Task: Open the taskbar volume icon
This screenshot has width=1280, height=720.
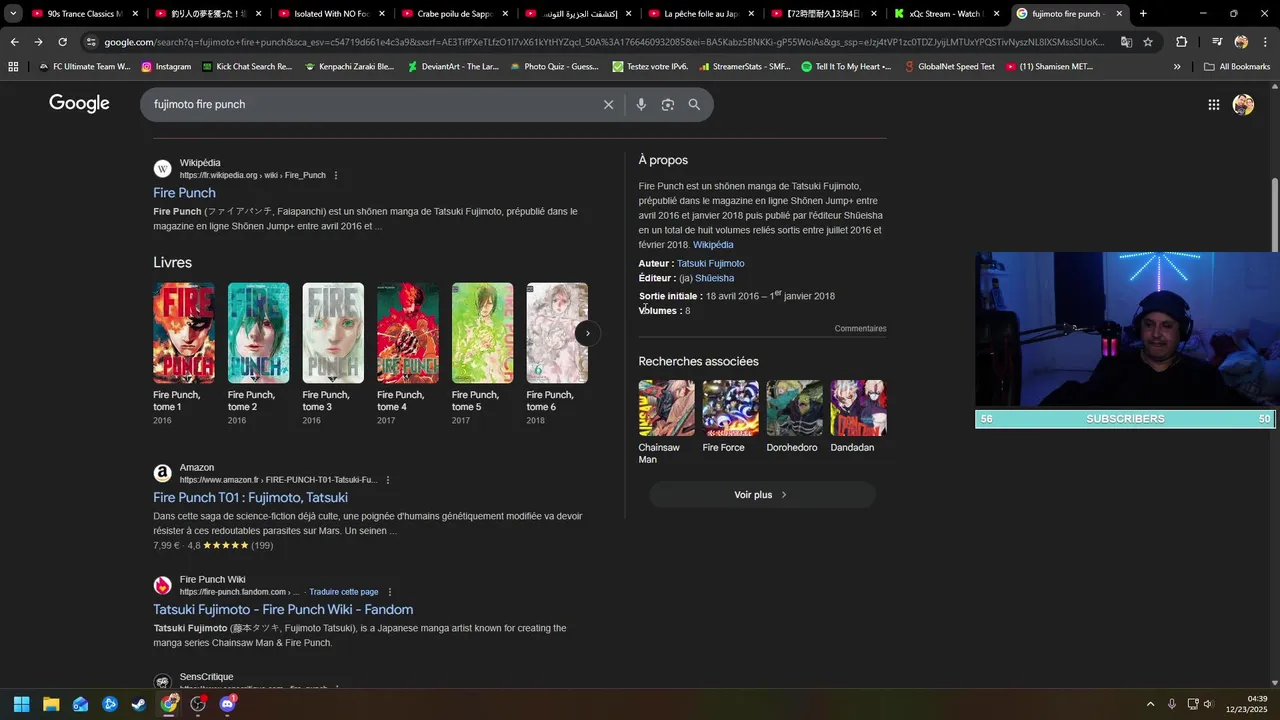Action: [1208, 704]
